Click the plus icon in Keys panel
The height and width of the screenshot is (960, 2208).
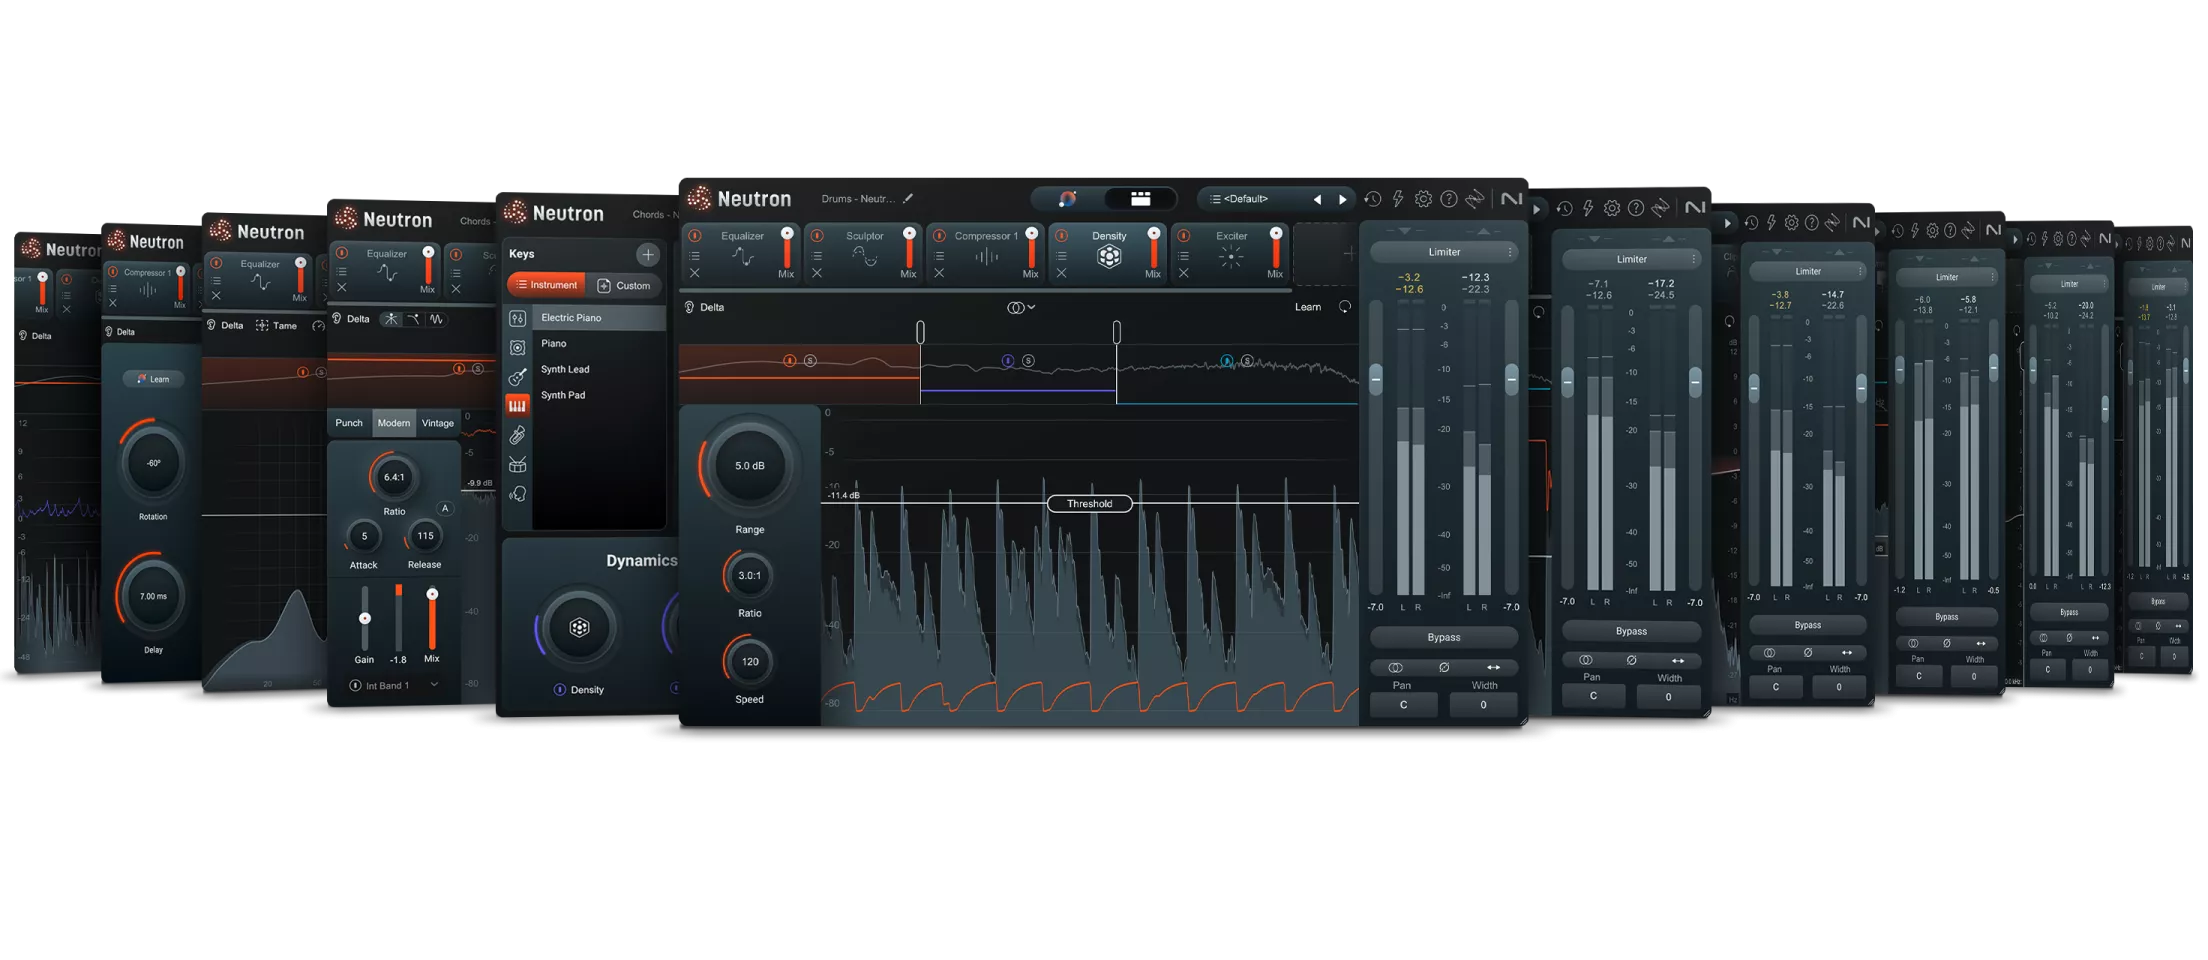[648, 254]
